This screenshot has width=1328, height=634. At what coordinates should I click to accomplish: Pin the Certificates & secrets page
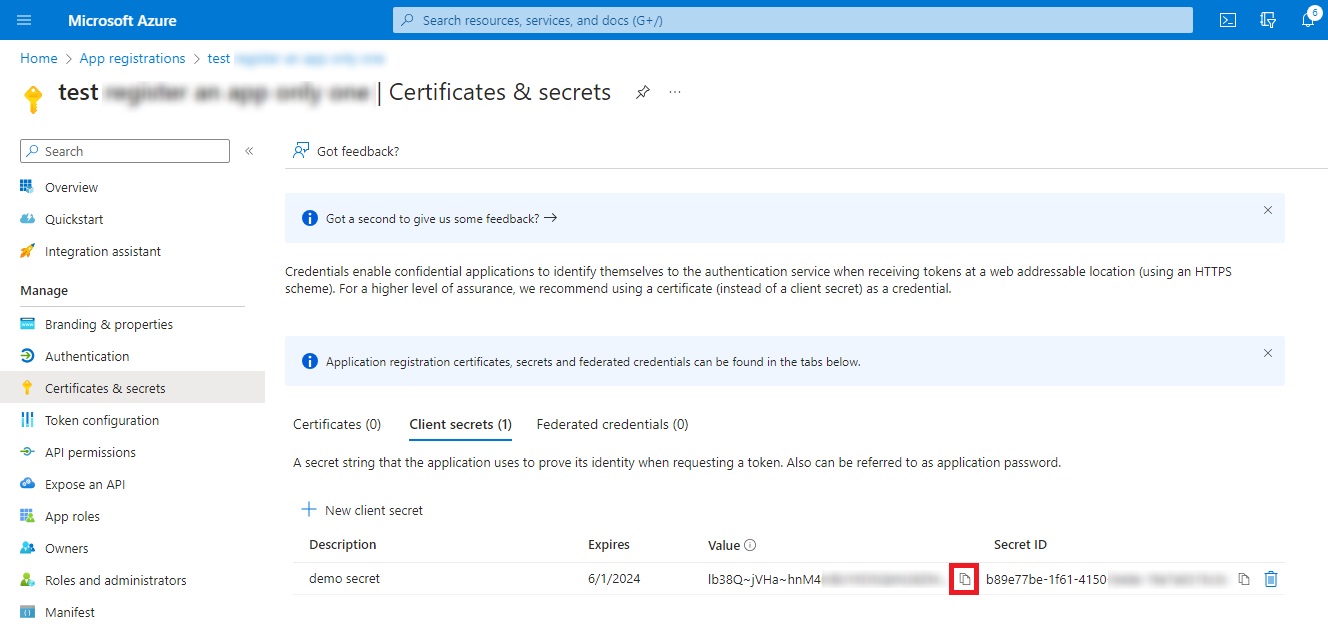click(643, 92)
